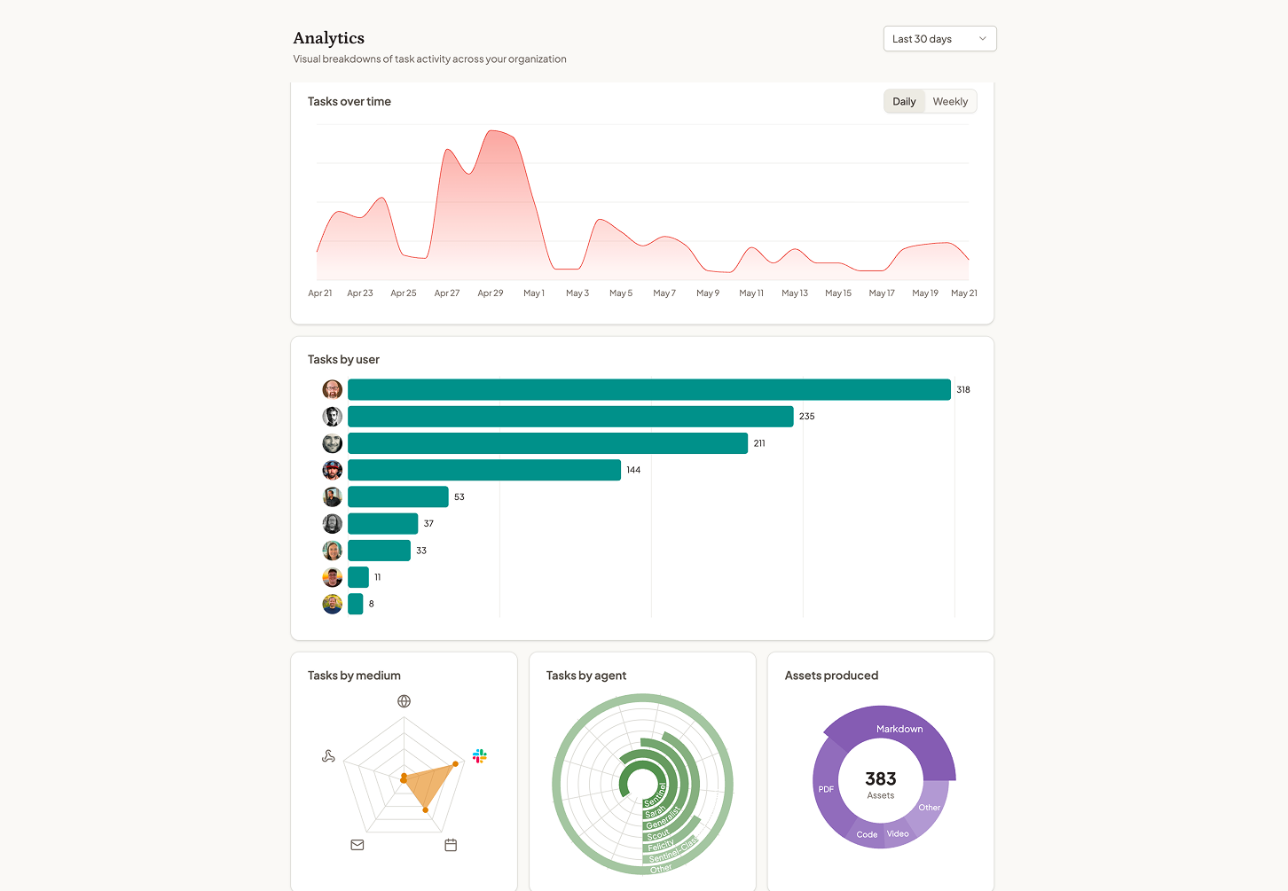Click the May 1 axis label

534,293
